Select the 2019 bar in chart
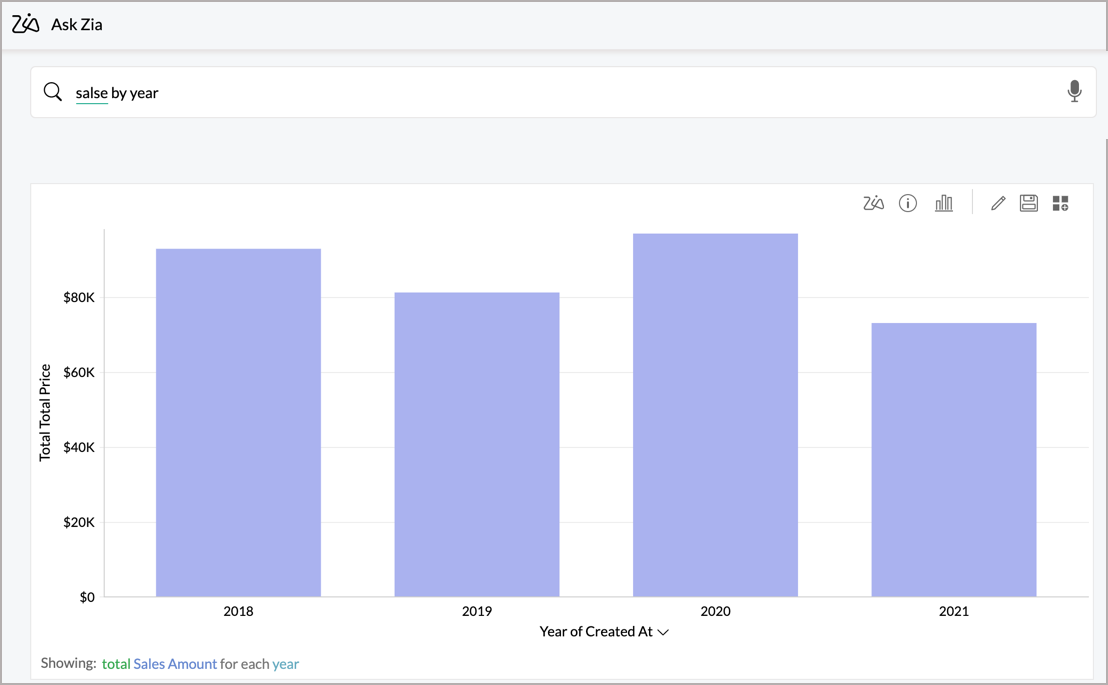The width and height of the screenshot is (1108, 685). click(476, 444)
